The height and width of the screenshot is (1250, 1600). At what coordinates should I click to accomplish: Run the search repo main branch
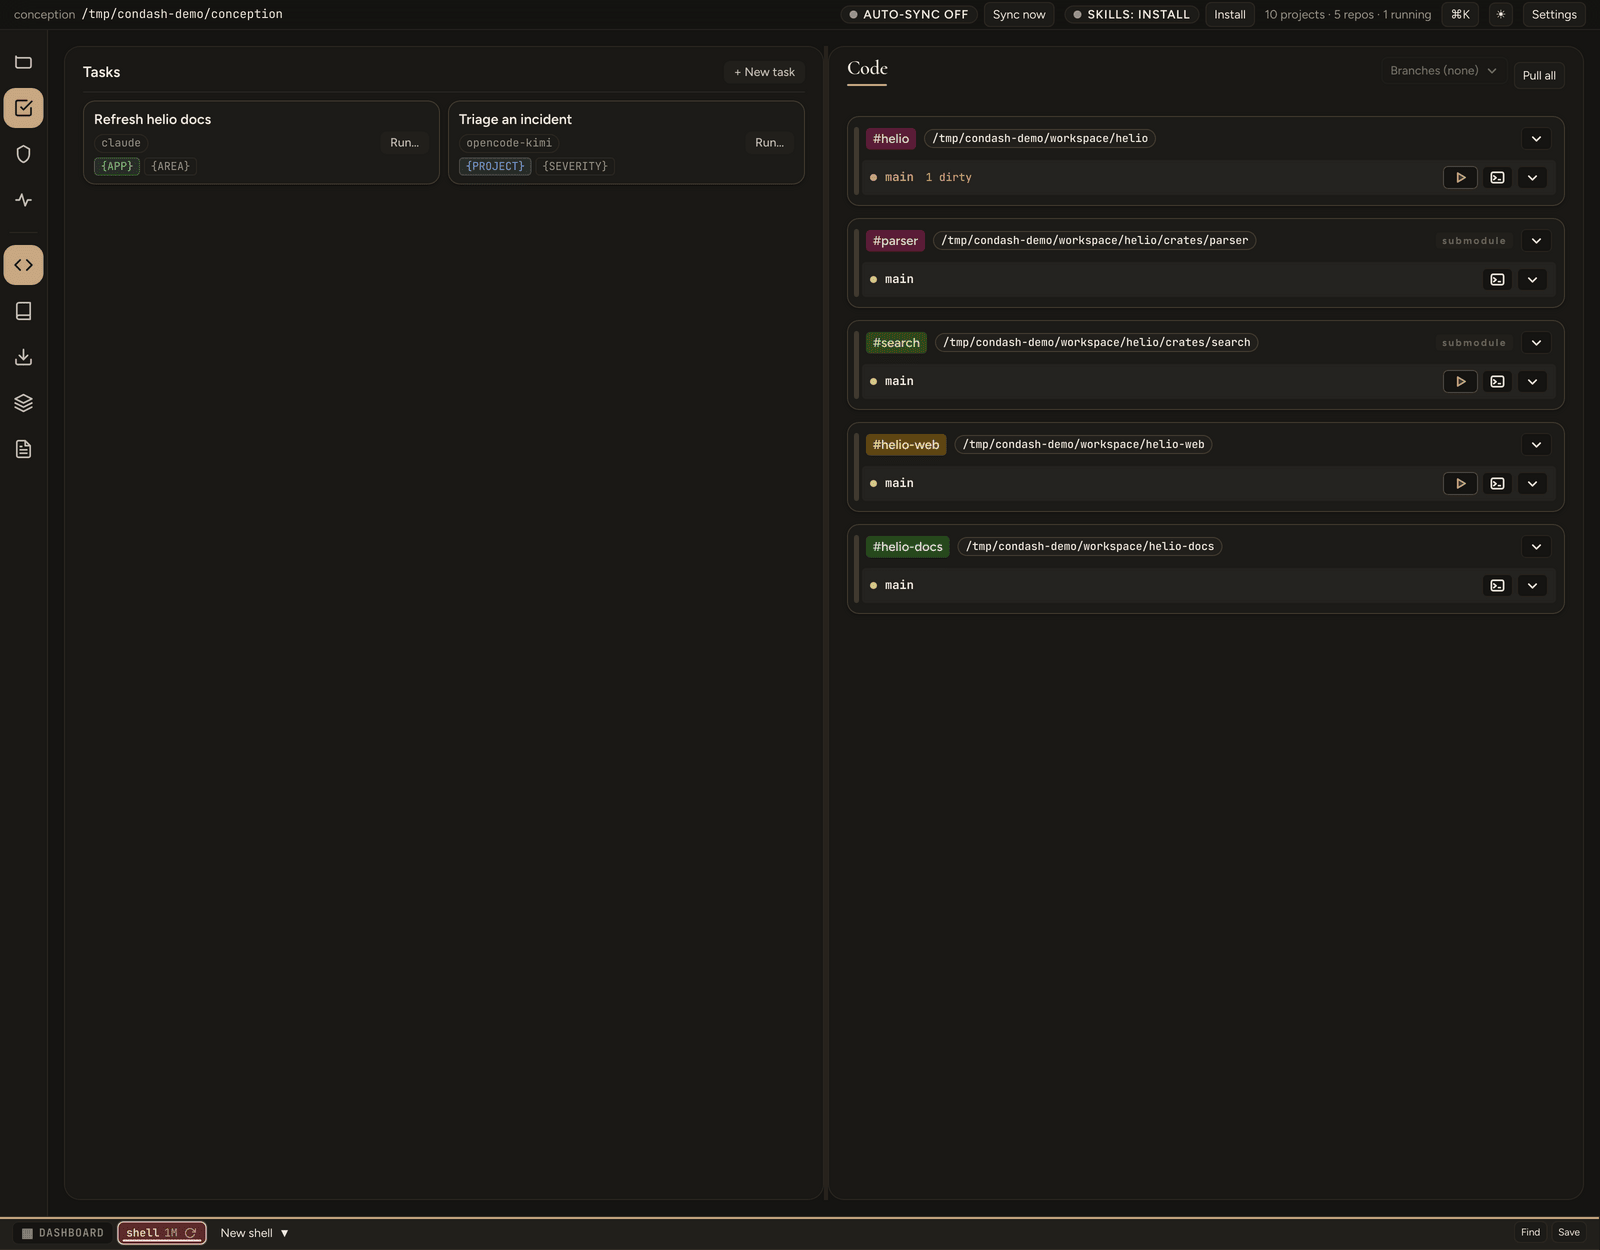(1460, 381)
